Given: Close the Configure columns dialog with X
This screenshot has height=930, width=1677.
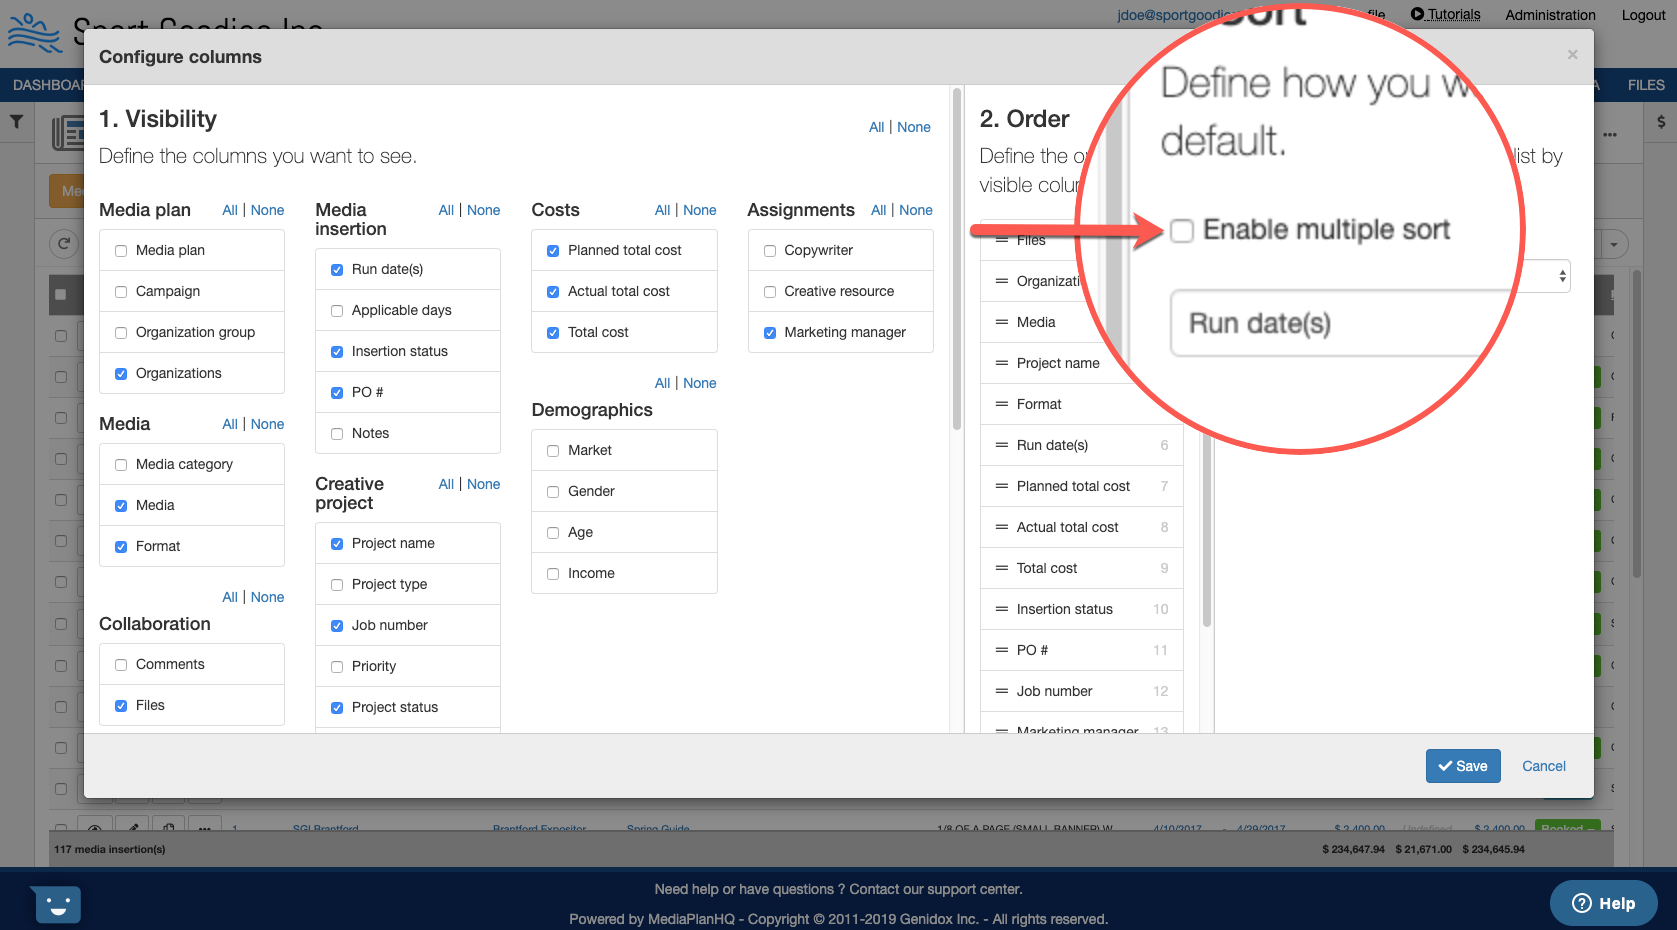Looking at the screenshot, I should 1572,55.
